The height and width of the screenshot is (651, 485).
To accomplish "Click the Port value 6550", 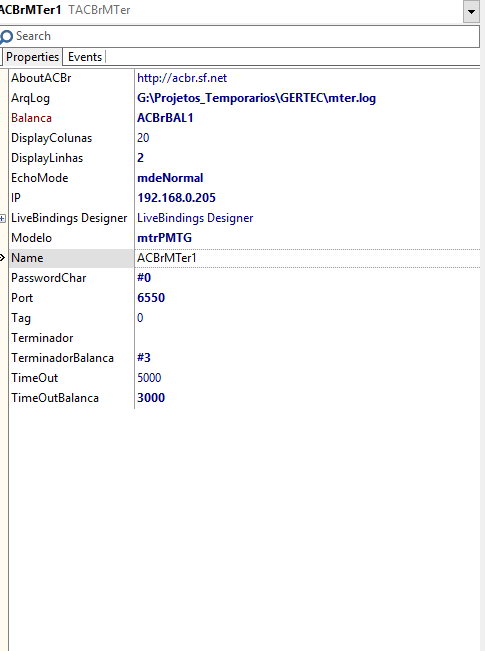I will point(151,298).
